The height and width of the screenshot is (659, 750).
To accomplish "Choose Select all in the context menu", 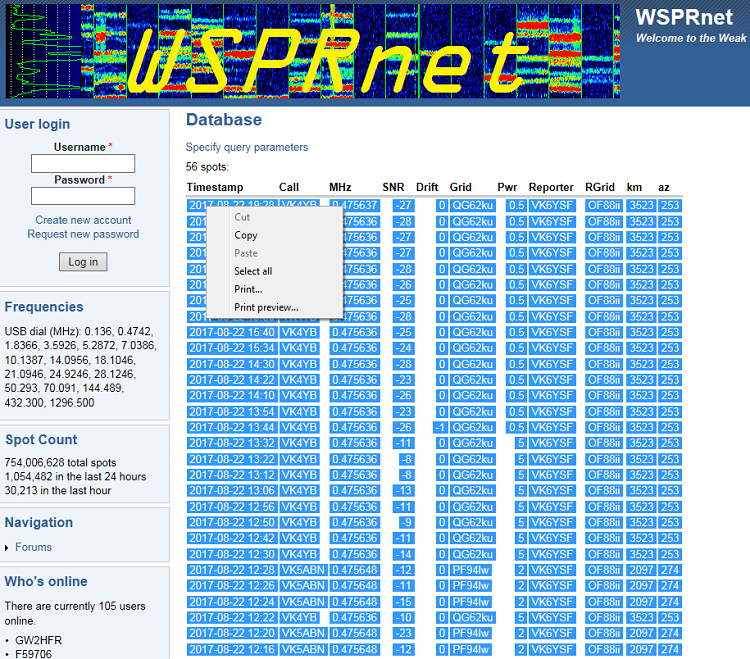I will 253,271.
